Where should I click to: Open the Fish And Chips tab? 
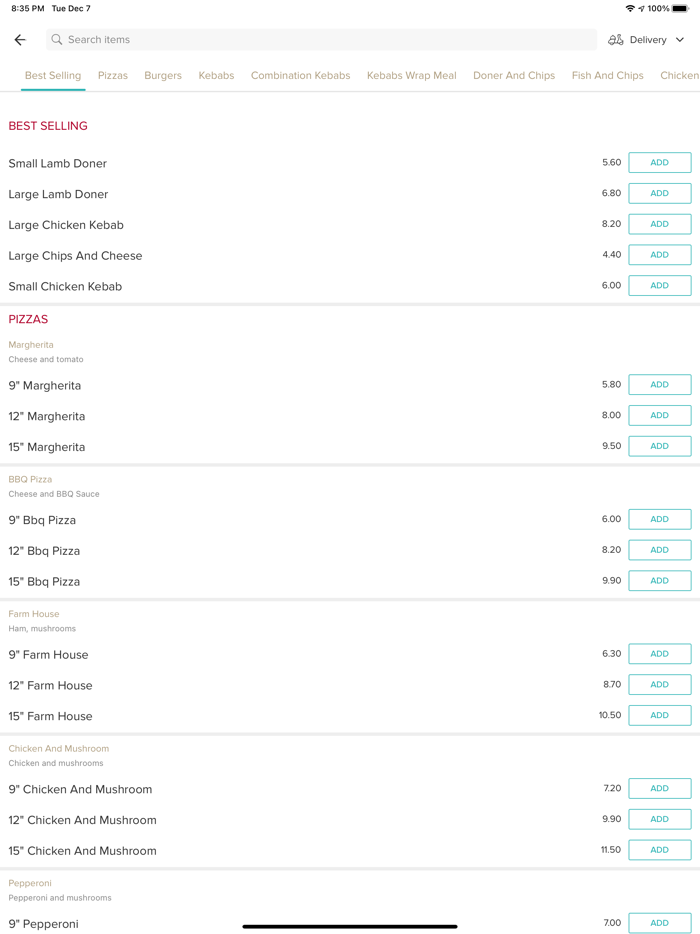(607, 76)
